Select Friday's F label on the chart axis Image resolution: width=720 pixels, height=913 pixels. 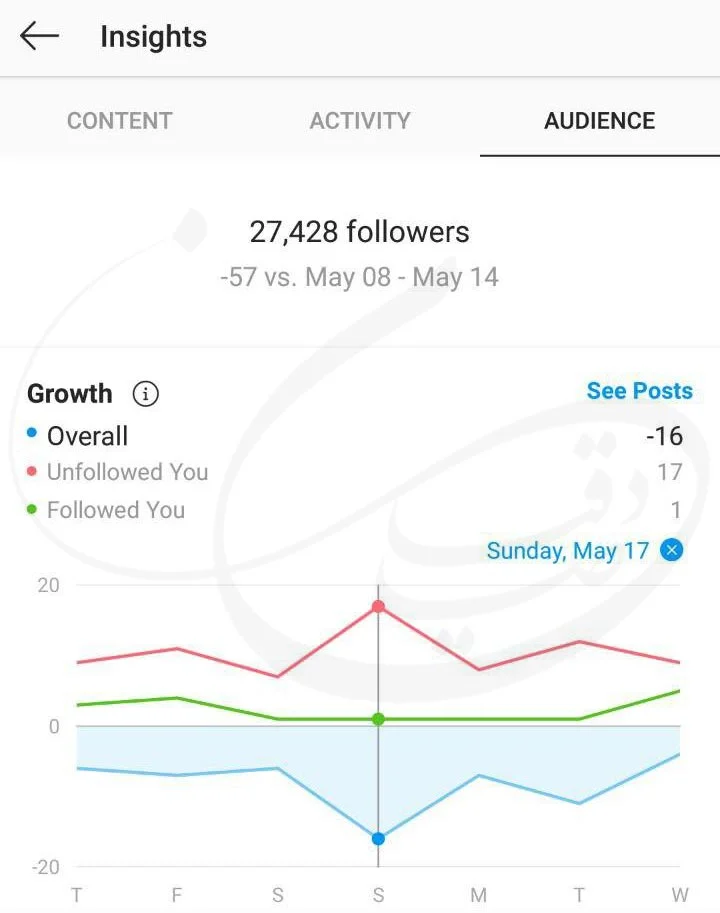[x=177, y=894]
